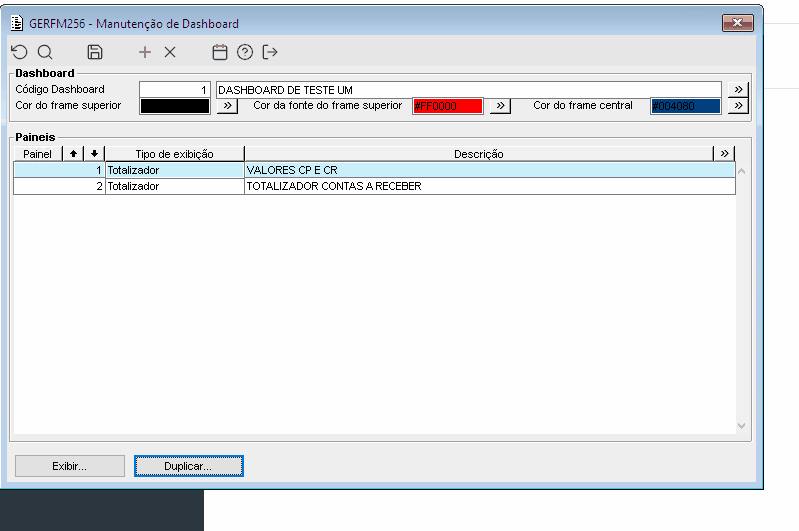The width and height of the screenshot is (799, 531).
Task: Open lookup beside the dashboard description field
Action: coord(738,89)
